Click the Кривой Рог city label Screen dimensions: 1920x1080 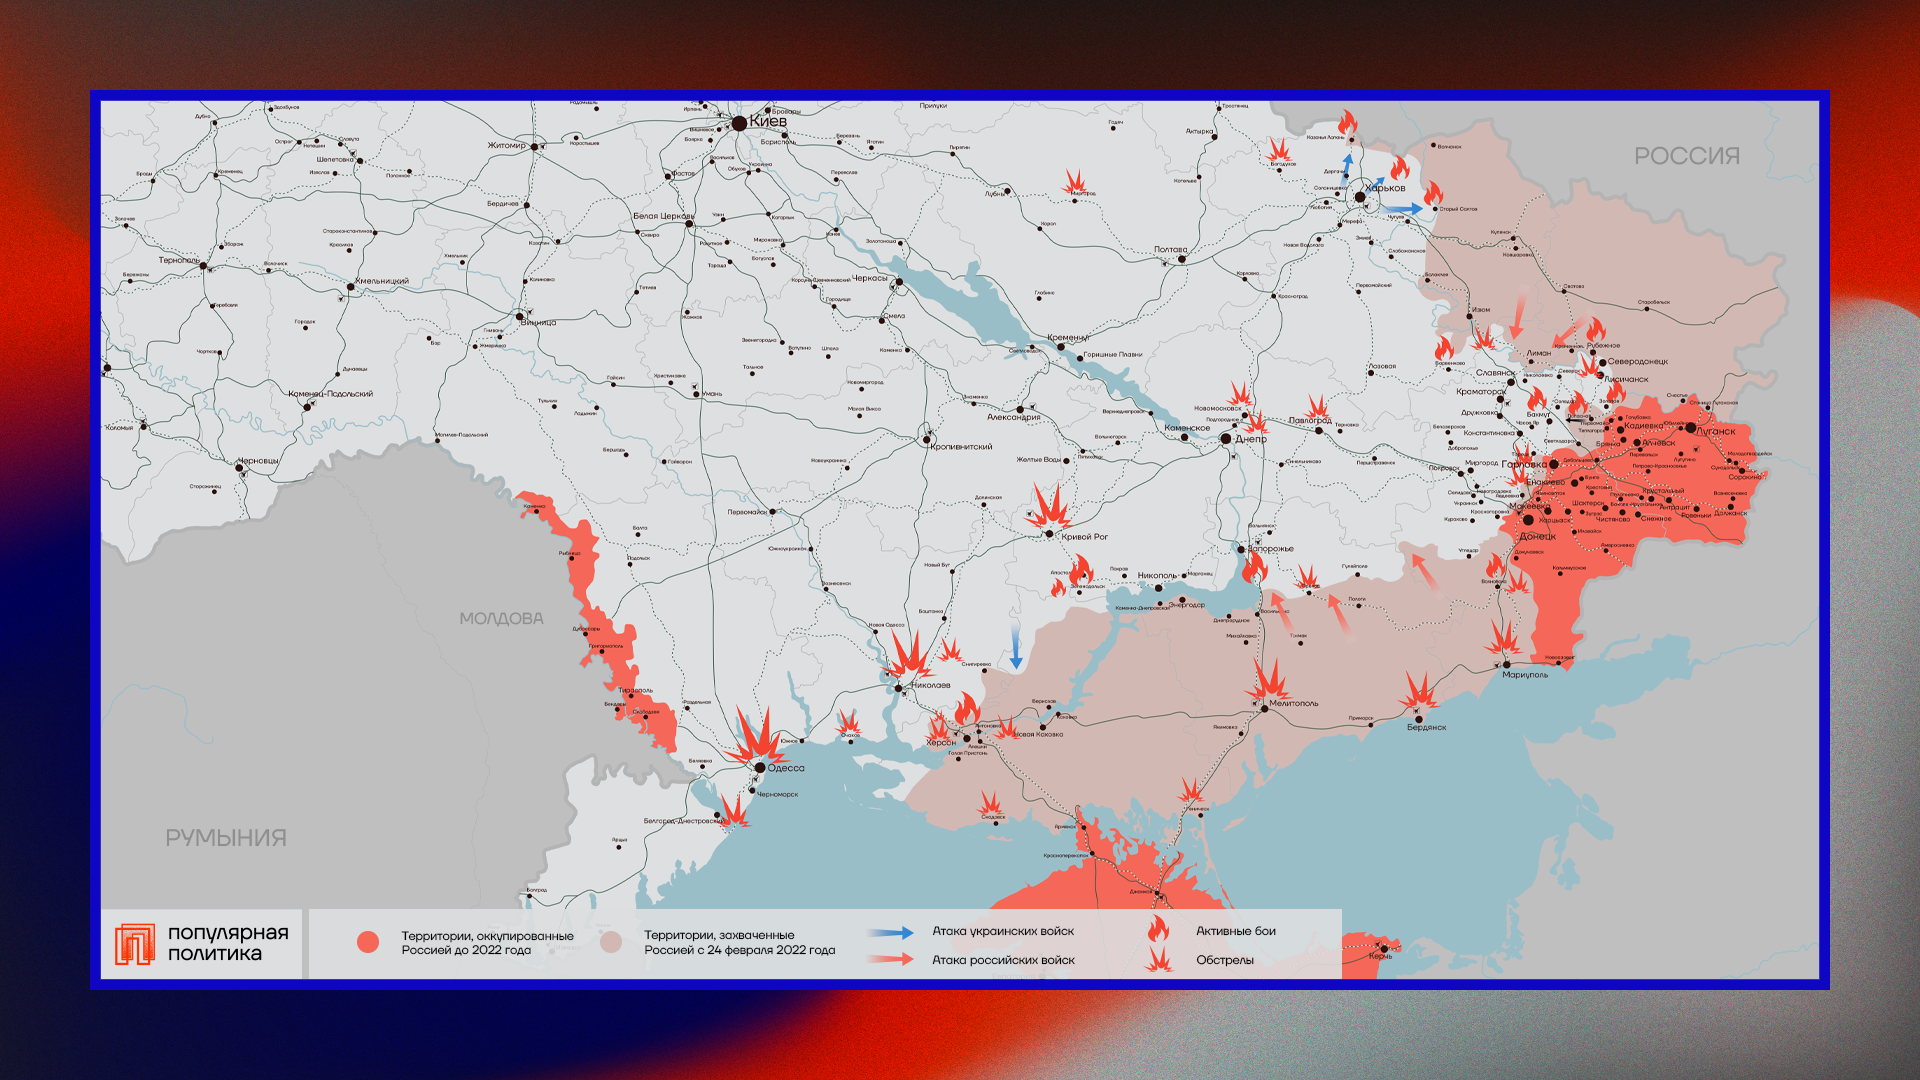click(x=1085, y=537)
